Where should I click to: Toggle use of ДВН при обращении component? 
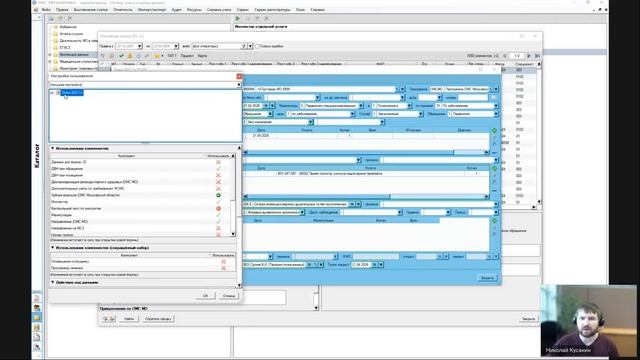(218, 169)
